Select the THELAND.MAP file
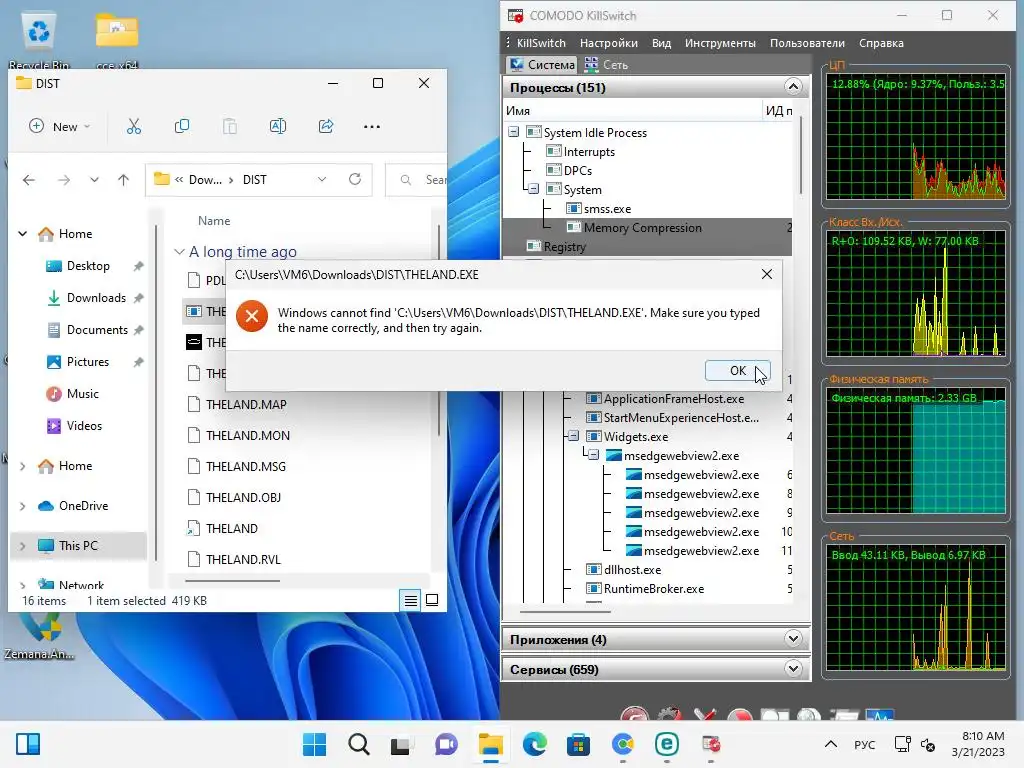This screenshot has height=768, width=1024. coord(246,404)
